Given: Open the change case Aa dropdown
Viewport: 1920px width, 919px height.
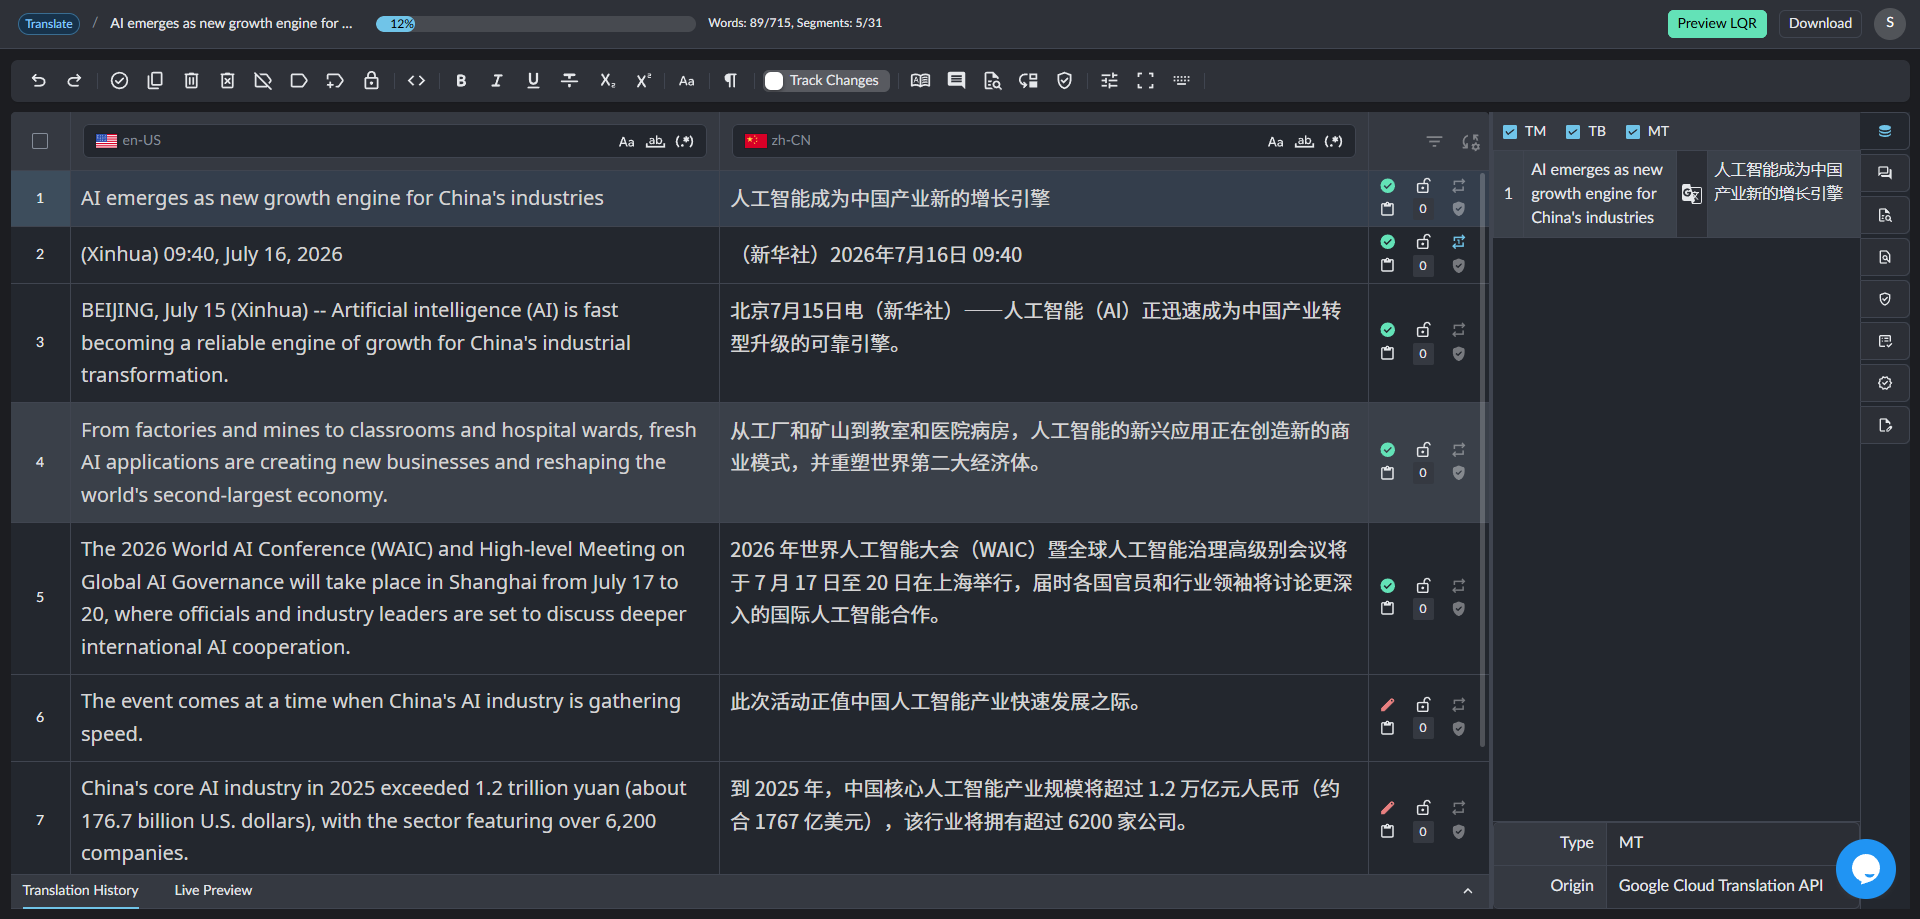Looking at the screenshot, I should (687, 81).
